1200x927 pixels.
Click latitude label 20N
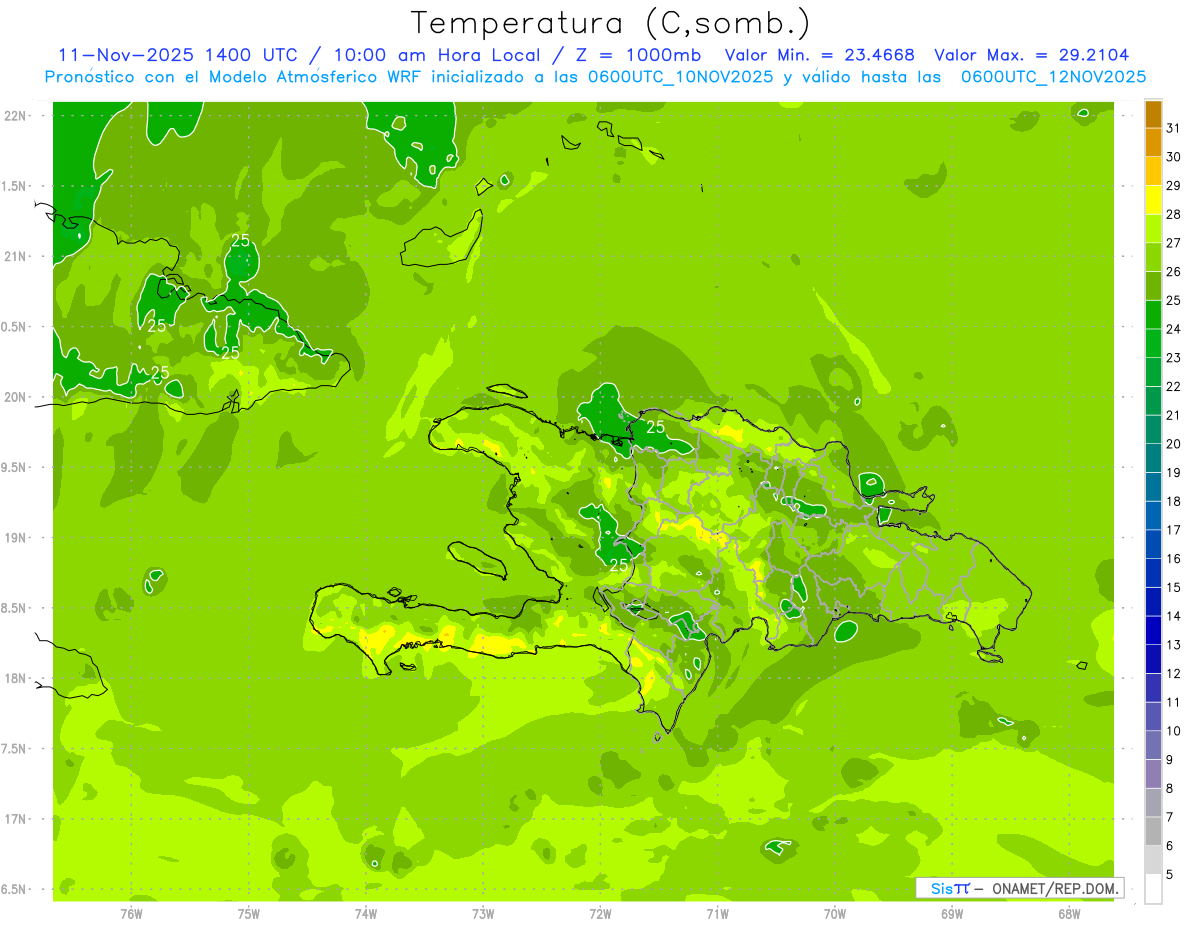click(15, 397)
